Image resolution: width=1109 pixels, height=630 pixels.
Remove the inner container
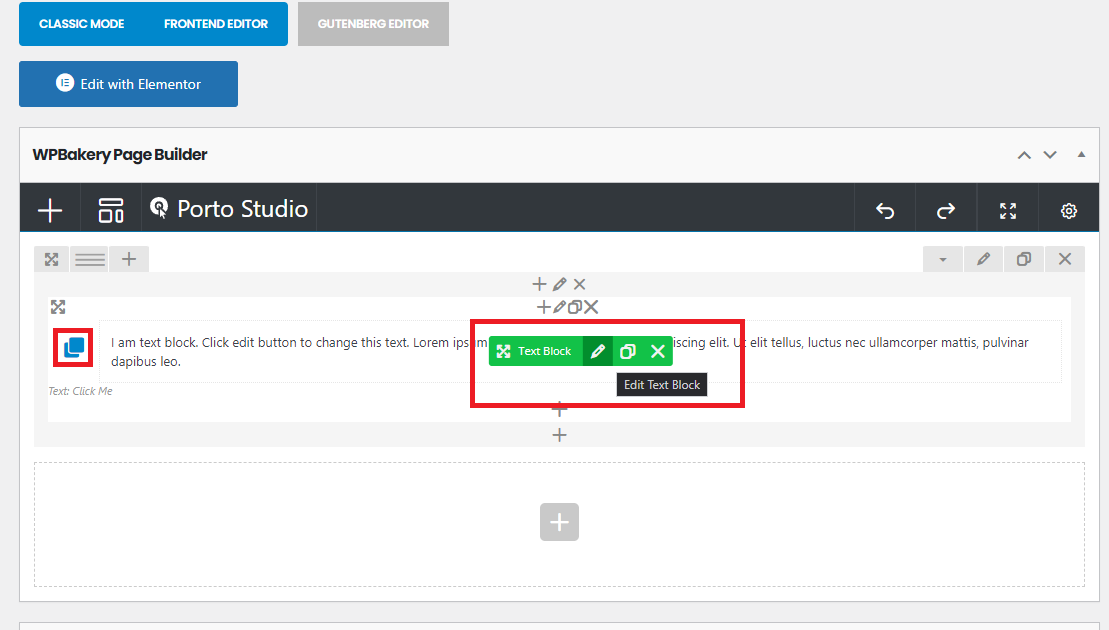pos(591,307)
